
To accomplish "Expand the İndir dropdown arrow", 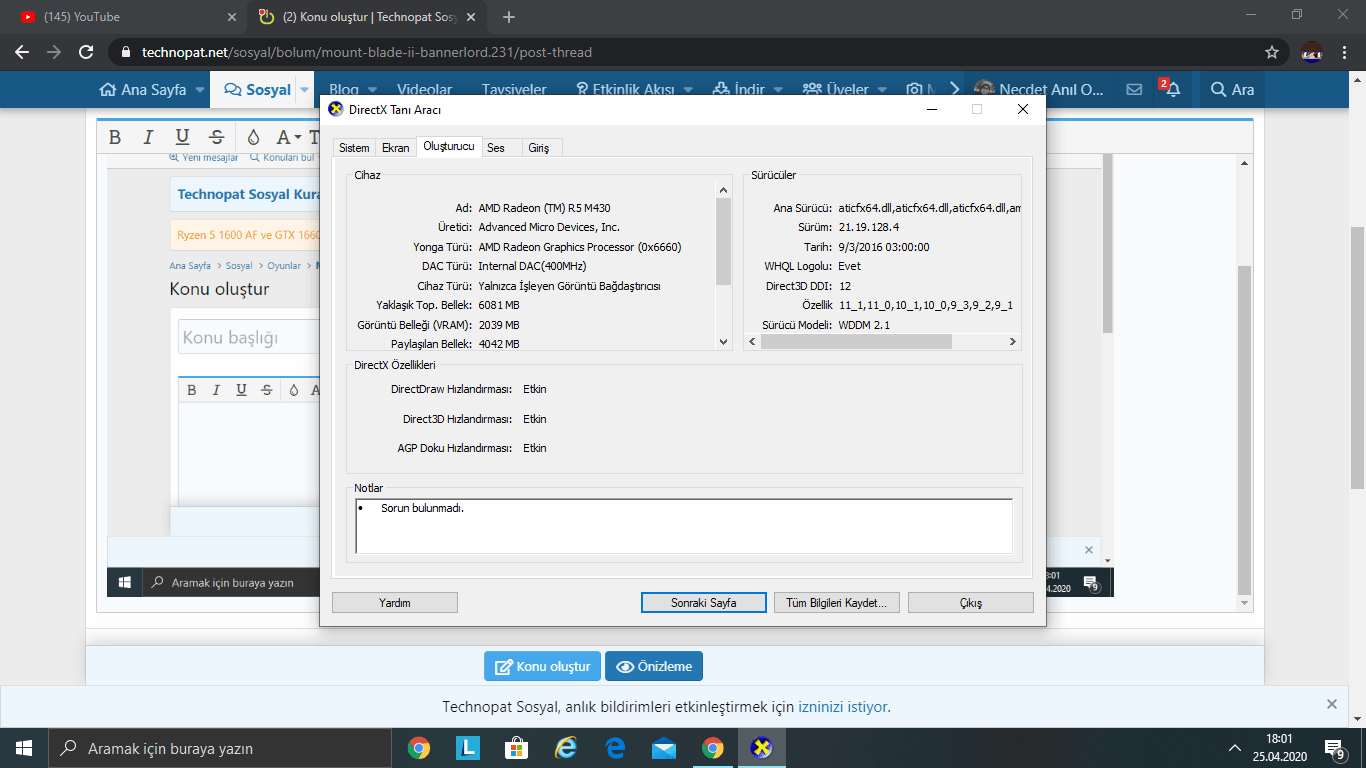I will 778,90.
